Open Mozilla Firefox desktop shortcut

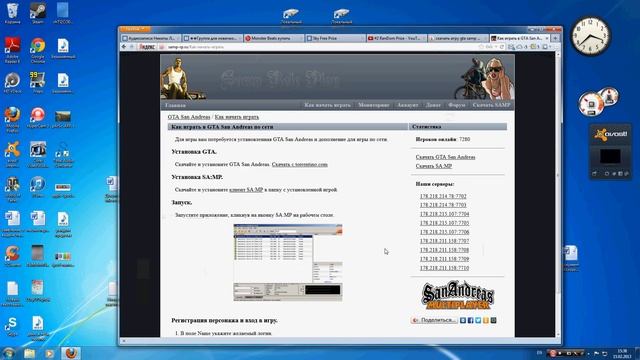click(x=12, y=120)
